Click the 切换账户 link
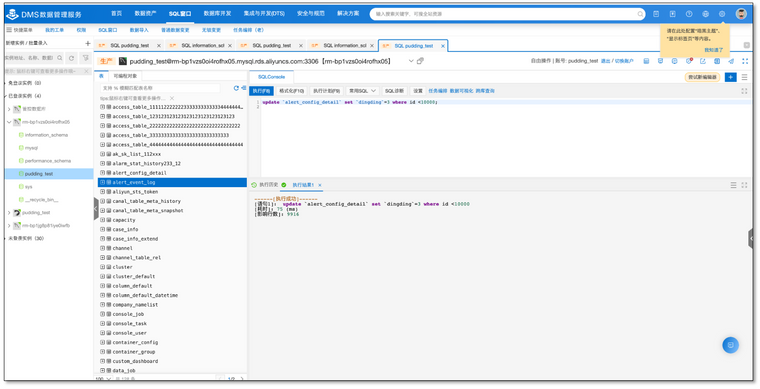The width and height of the screenshot is (760, 389). point(624,61)
